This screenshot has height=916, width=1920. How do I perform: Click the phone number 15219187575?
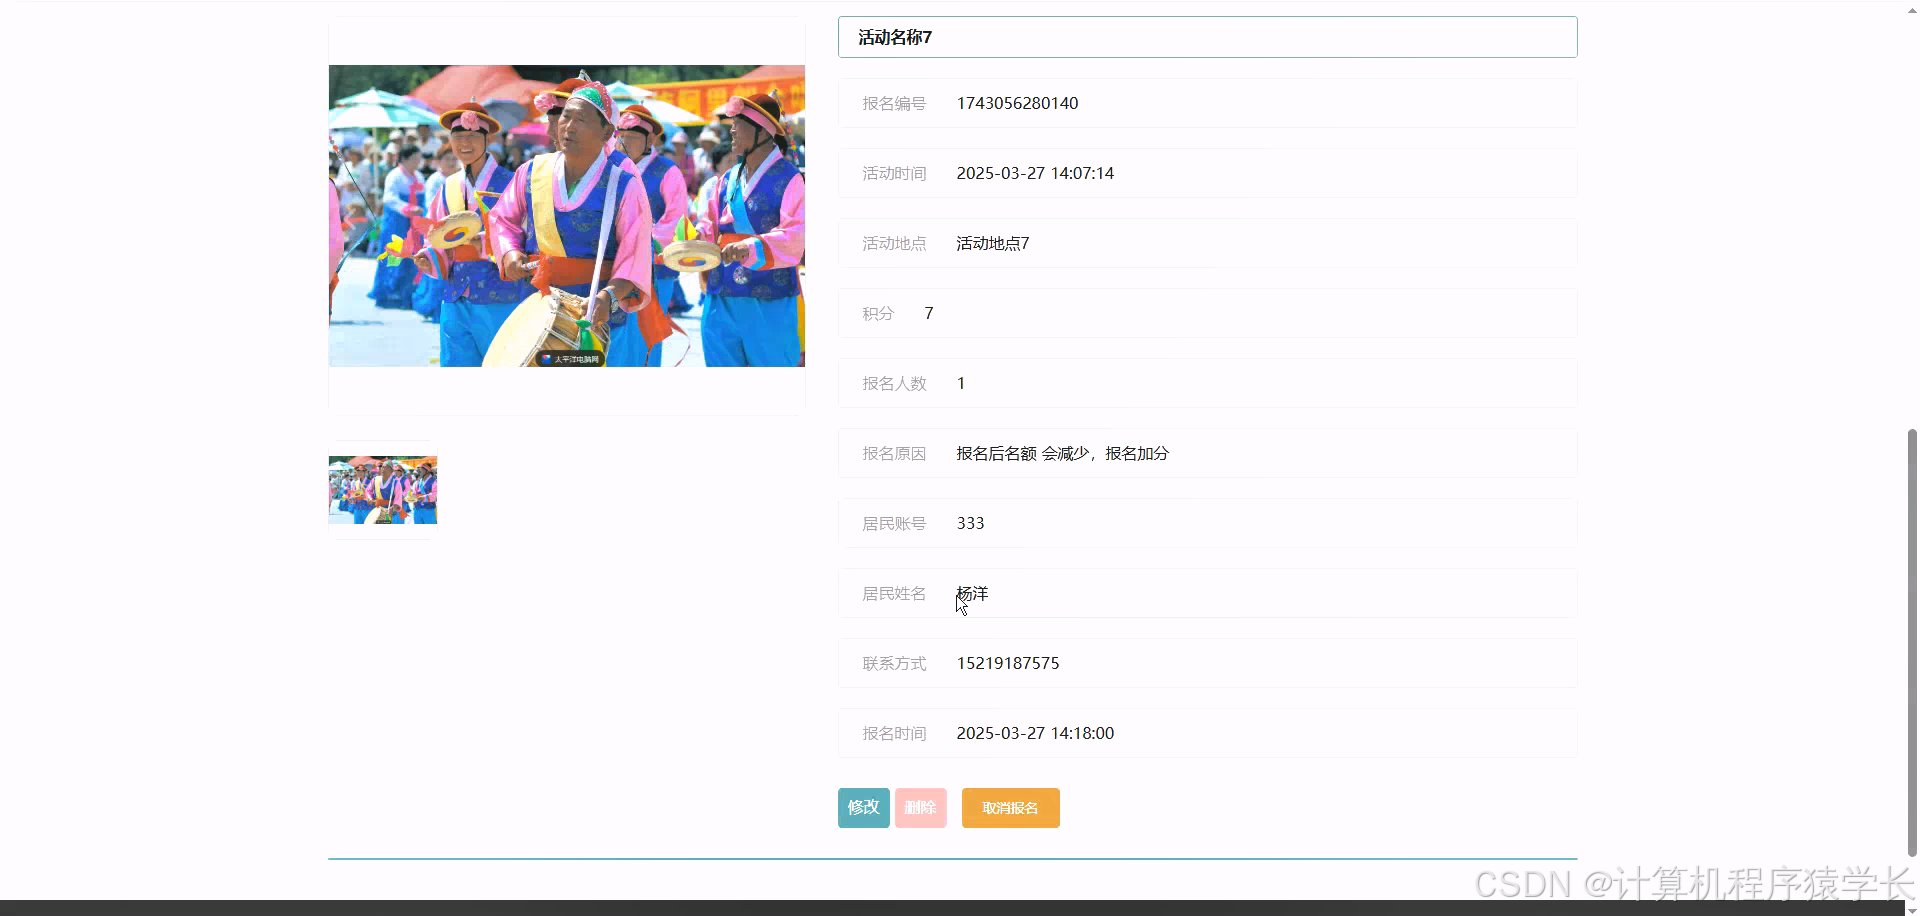coord(1007,663)
